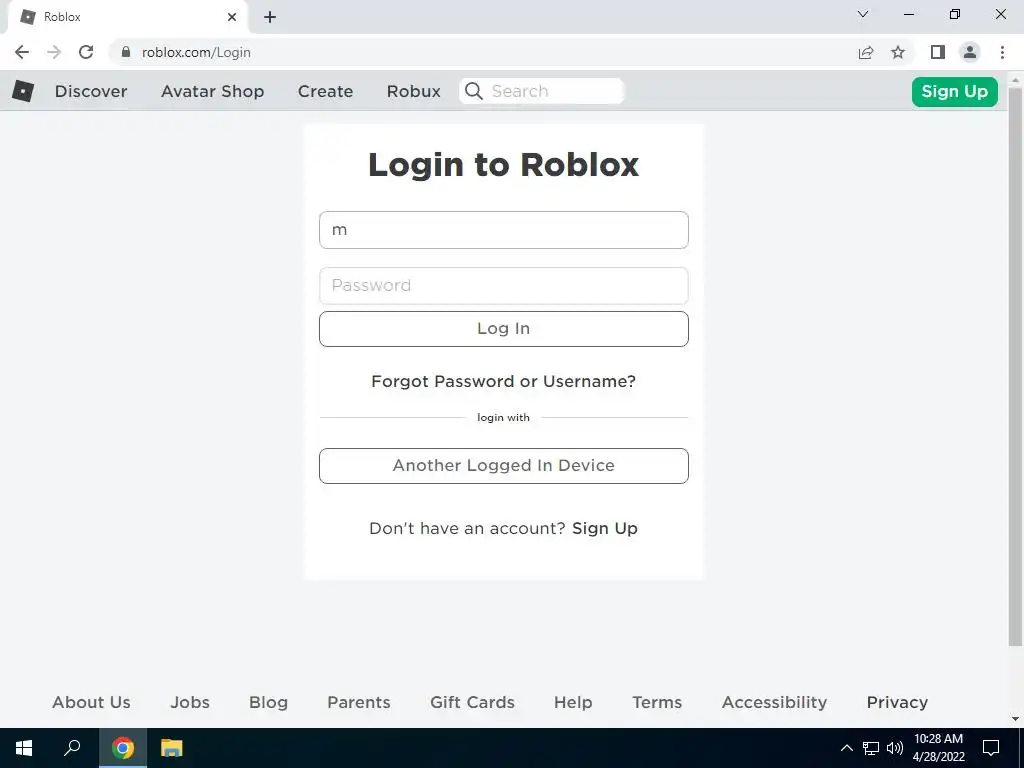Screen dimensions: 1024x768
Task: Open the Terms footer link
Action: point(657,702)
